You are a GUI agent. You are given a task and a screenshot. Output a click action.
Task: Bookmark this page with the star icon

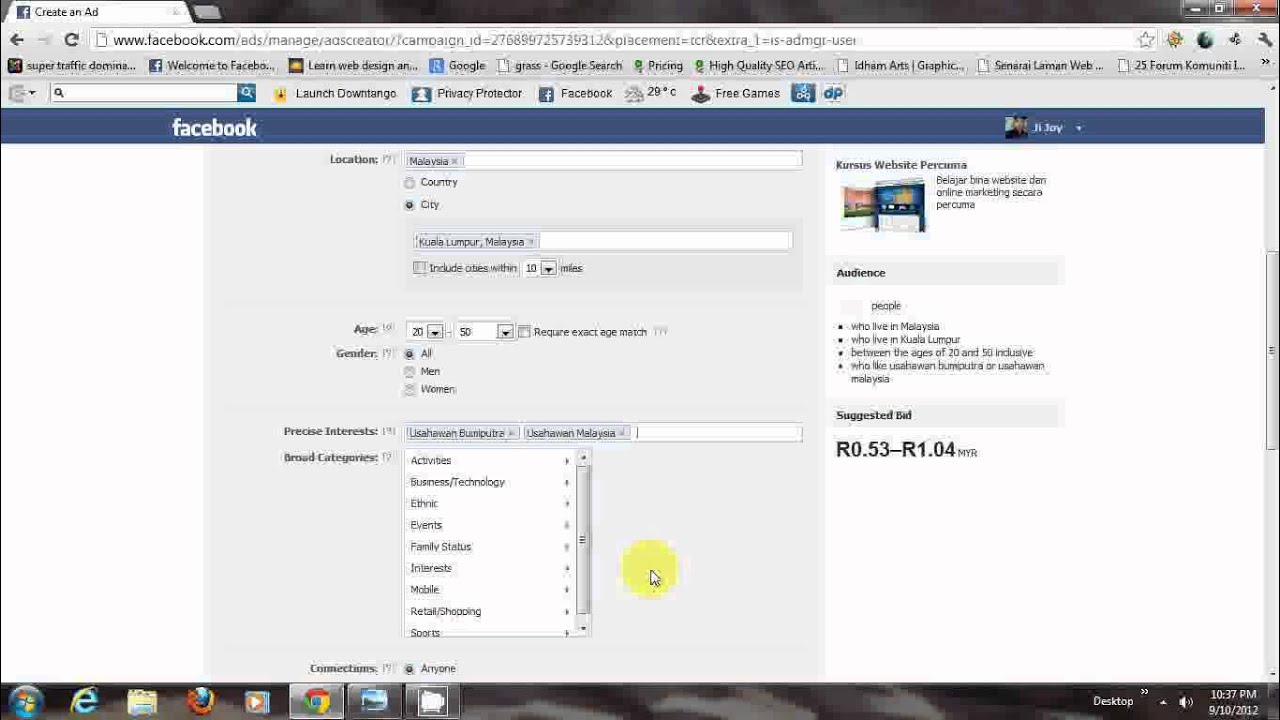[1146, 40]
